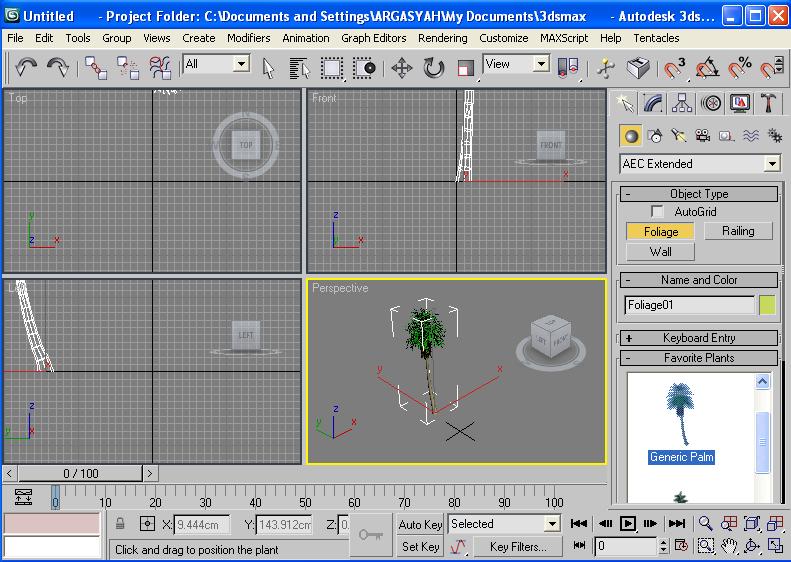
Task: Click the Auto Key button
Action: coord(420,525)
